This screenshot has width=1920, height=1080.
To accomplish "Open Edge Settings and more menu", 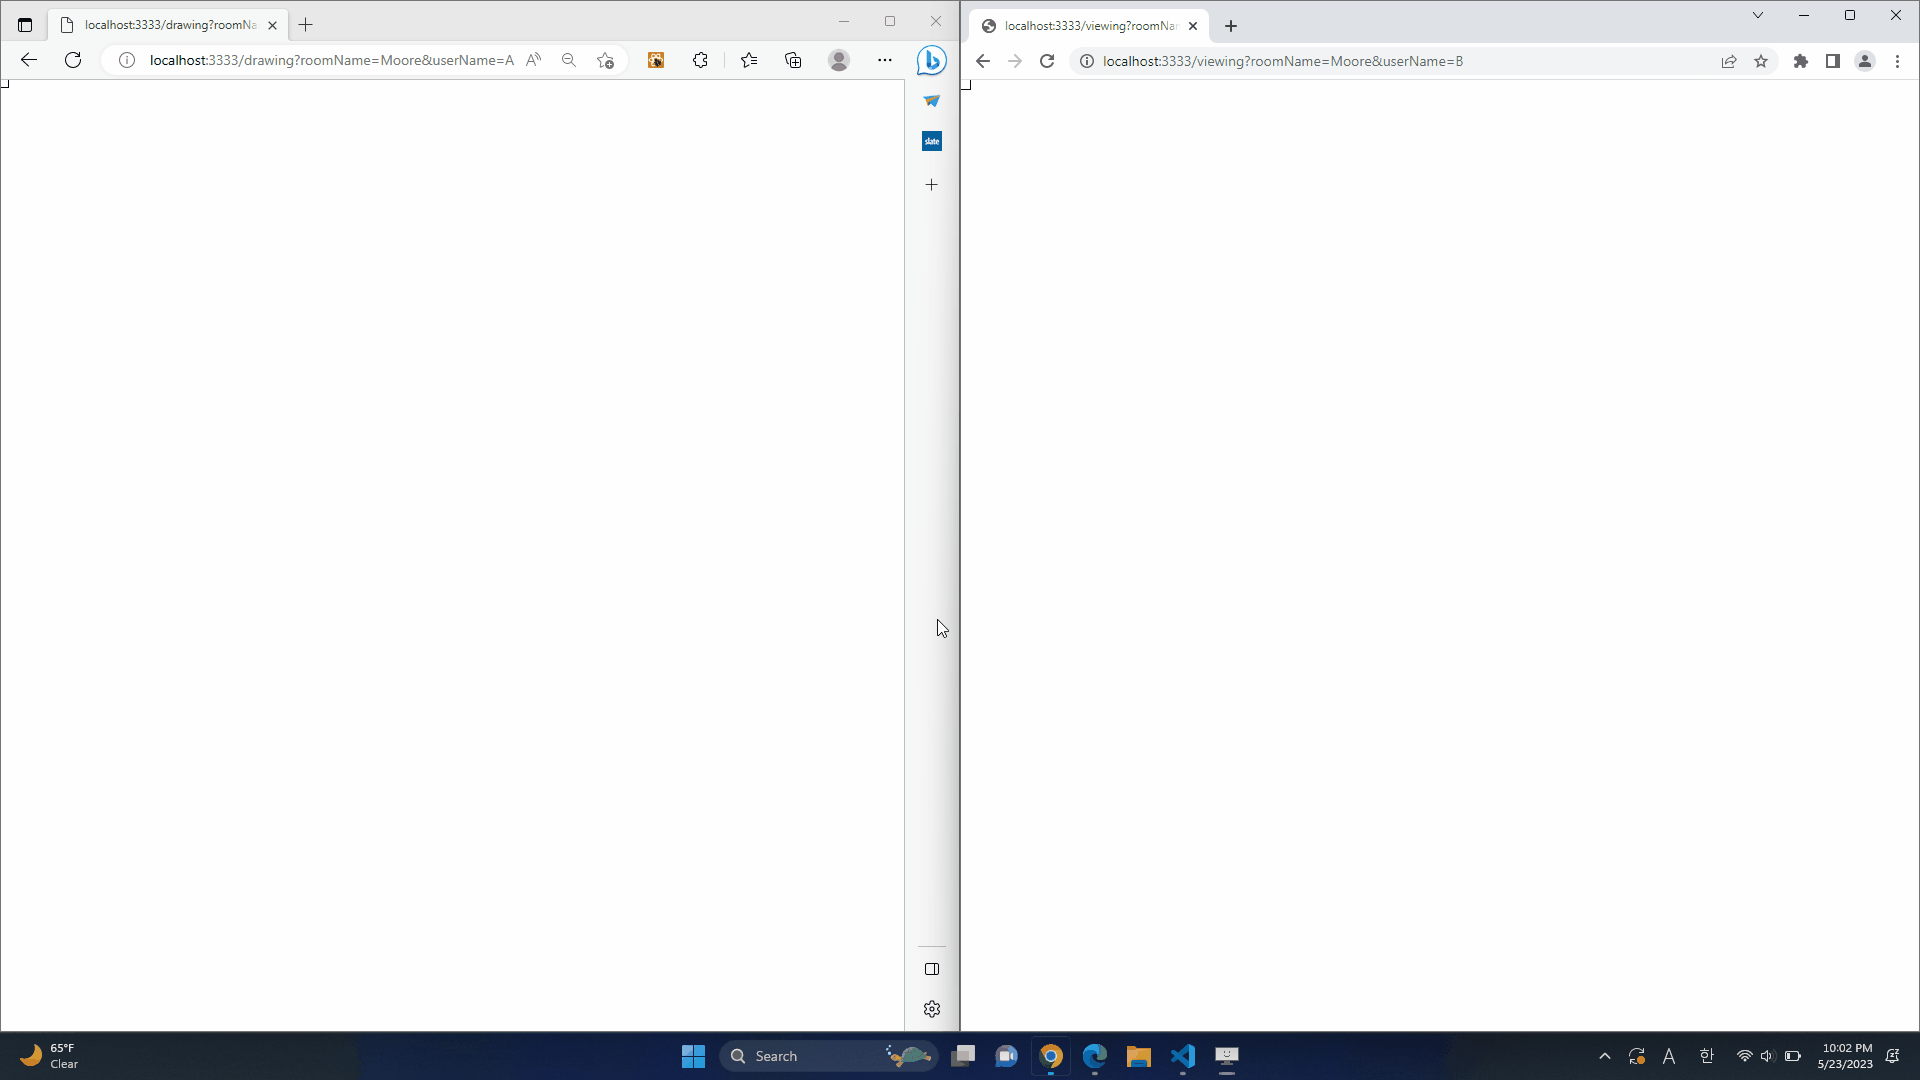I will point(884,61).
